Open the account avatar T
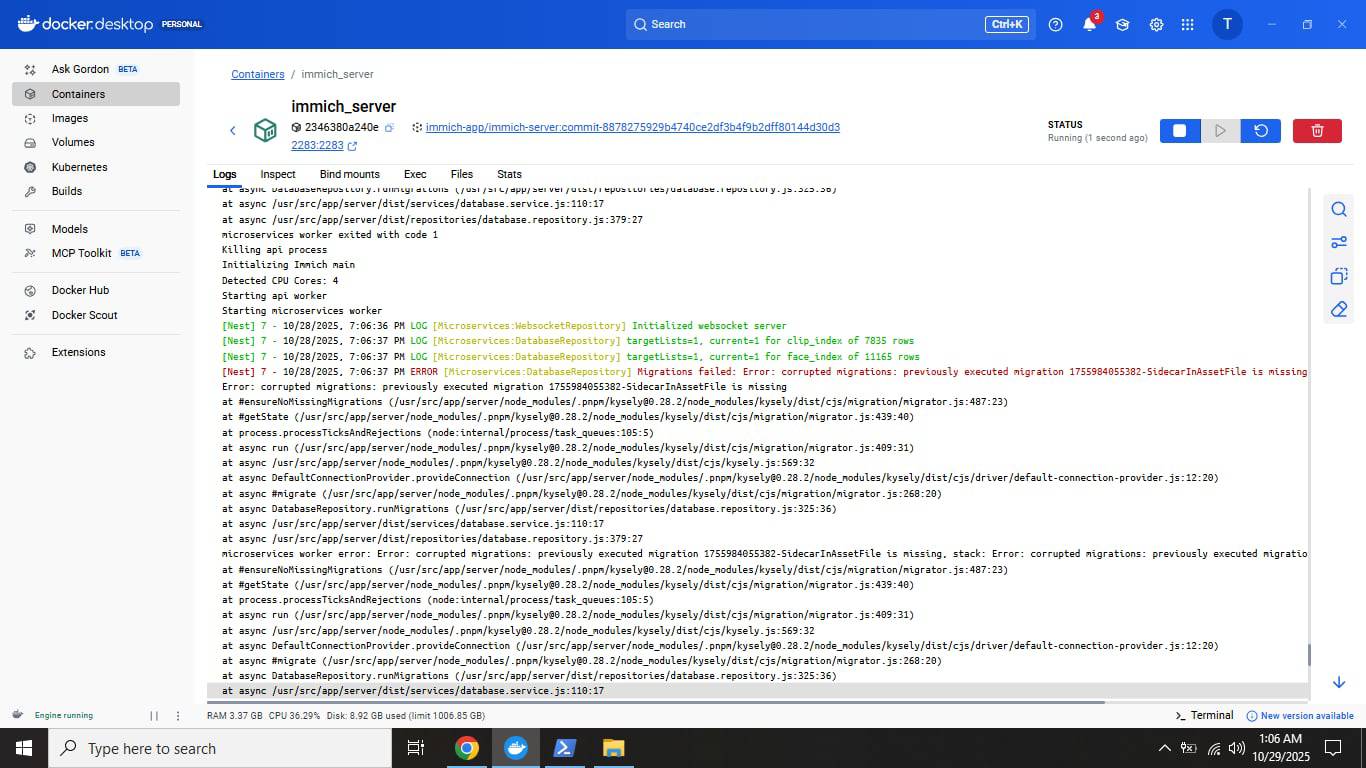This screenshot has height=768, width=1366. [x=1227, y=24]
